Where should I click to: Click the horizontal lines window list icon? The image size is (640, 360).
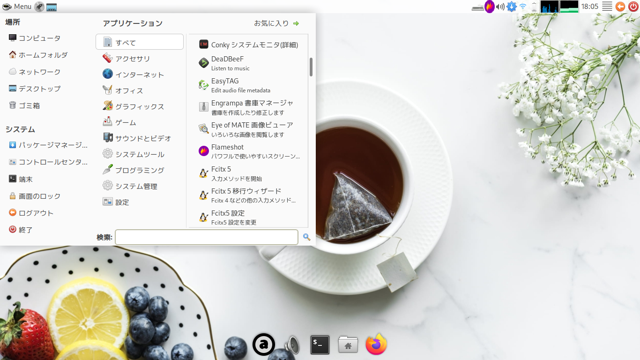pos(607,7)
